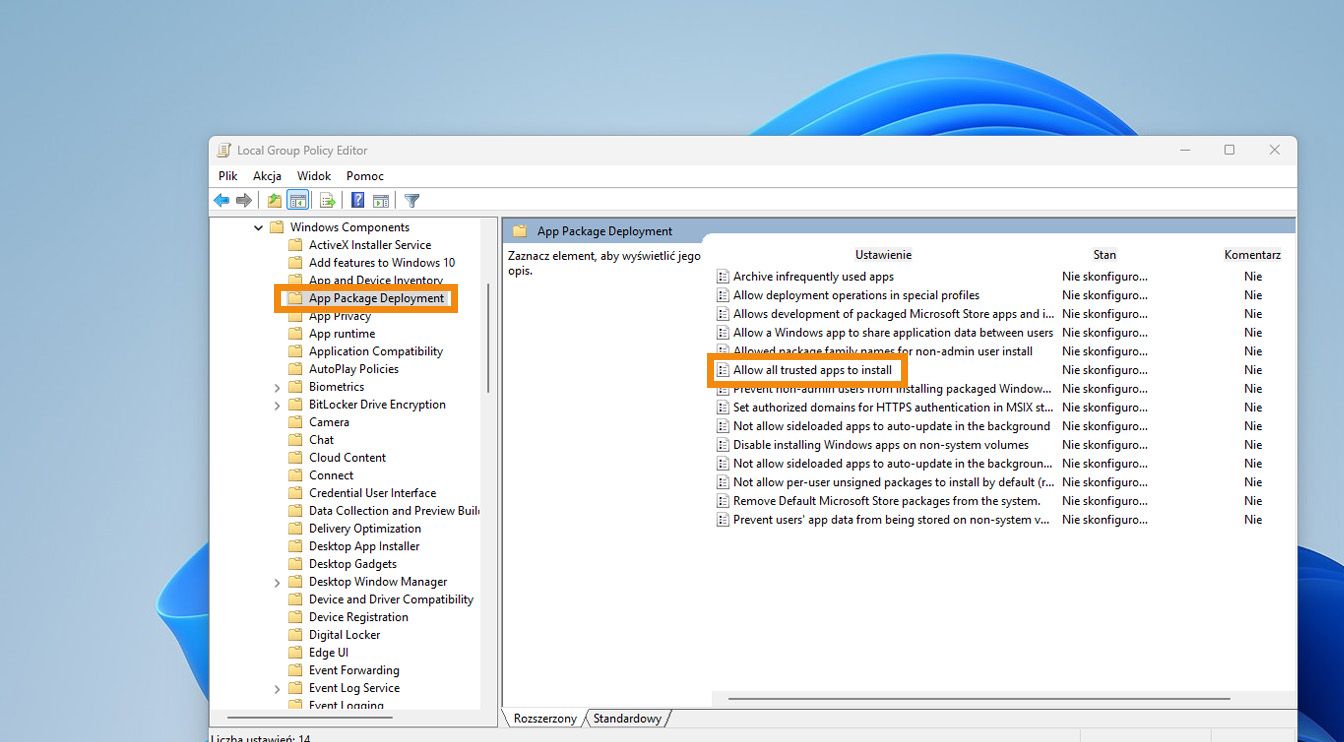Open the Akcja menu

[x=267, y=176]
